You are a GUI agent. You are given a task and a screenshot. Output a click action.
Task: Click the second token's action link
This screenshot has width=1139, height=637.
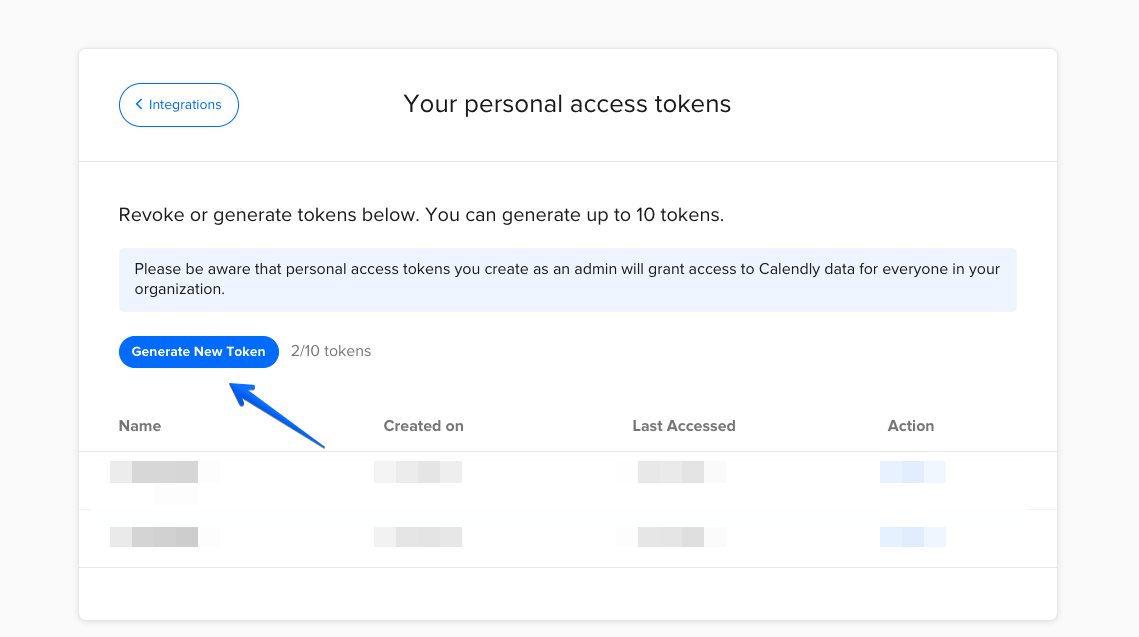[912, 537]
